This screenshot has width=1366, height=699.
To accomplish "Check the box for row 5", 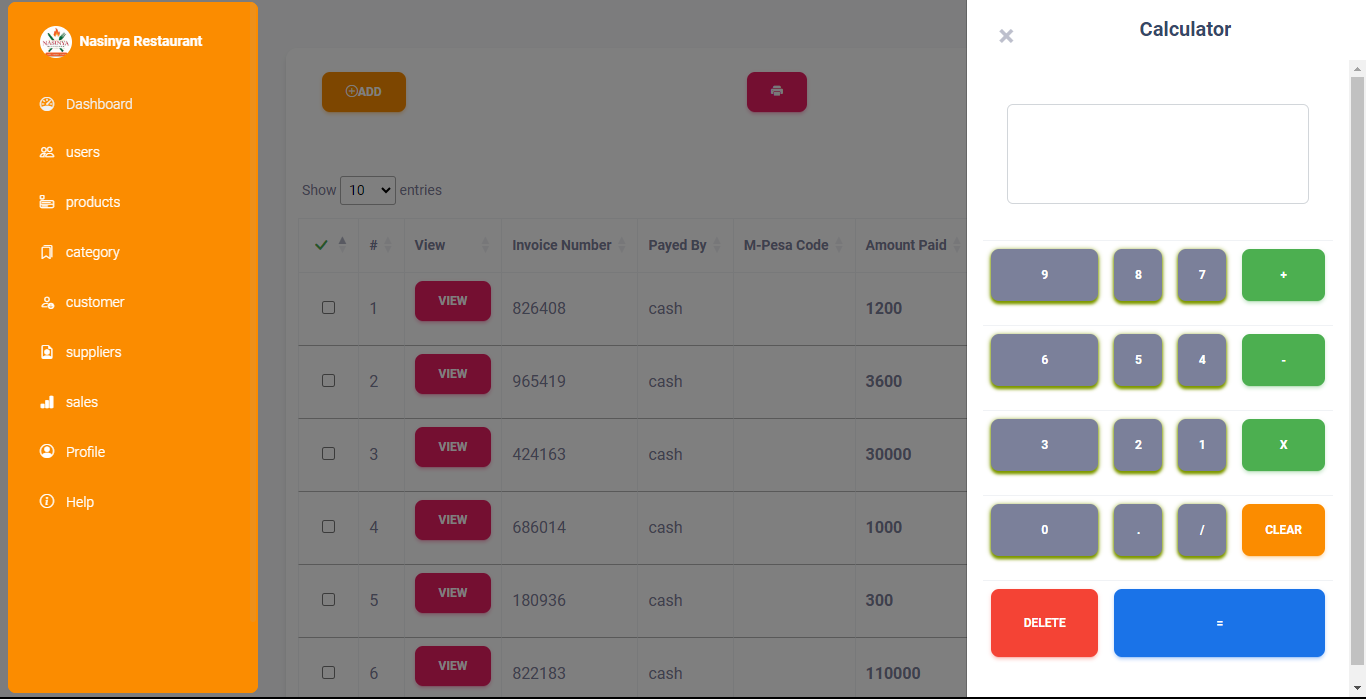I will 328,600.
